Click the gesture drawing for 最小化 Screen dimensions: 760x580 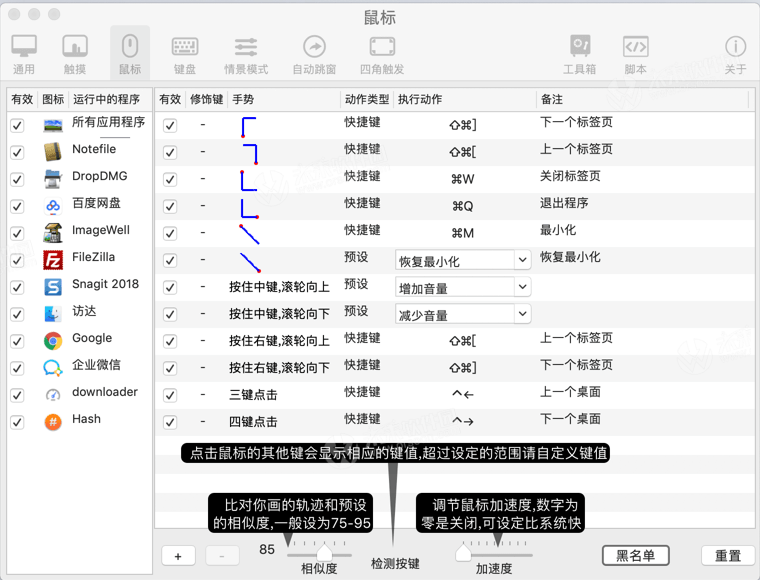(x=249, y=234)
